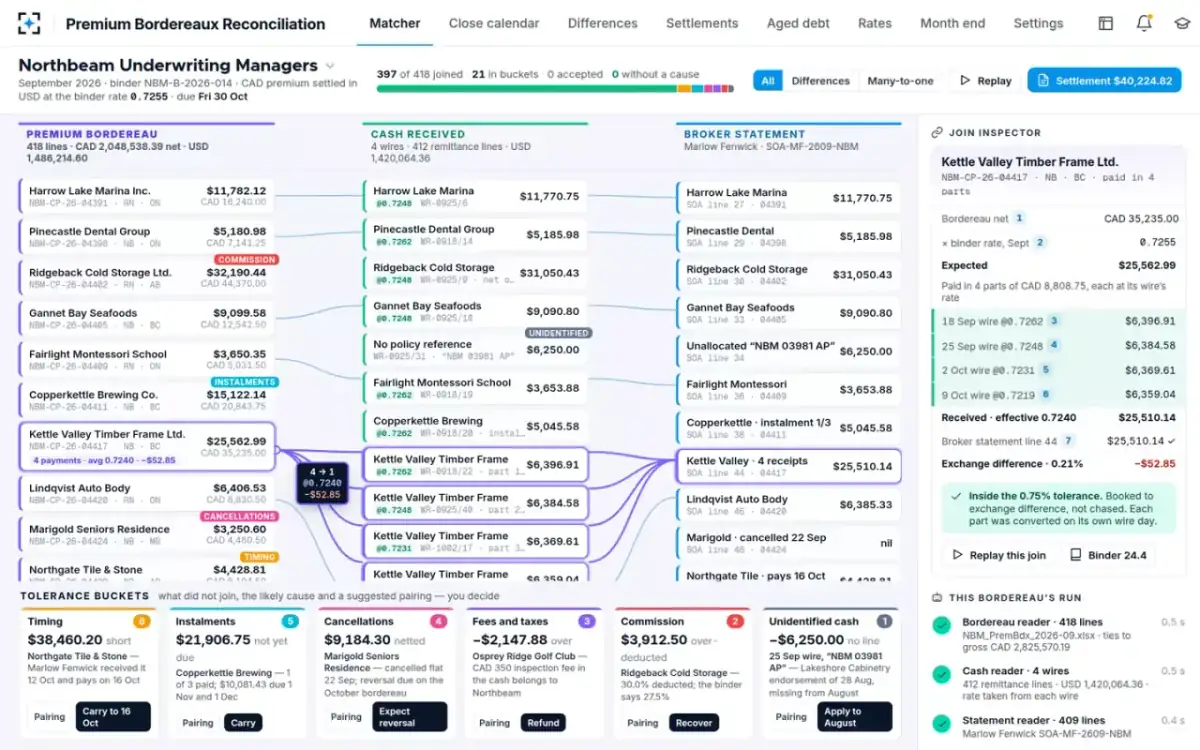
Task: Click the Settlement $40,224.82 button
Action: tap(1104, 81)
